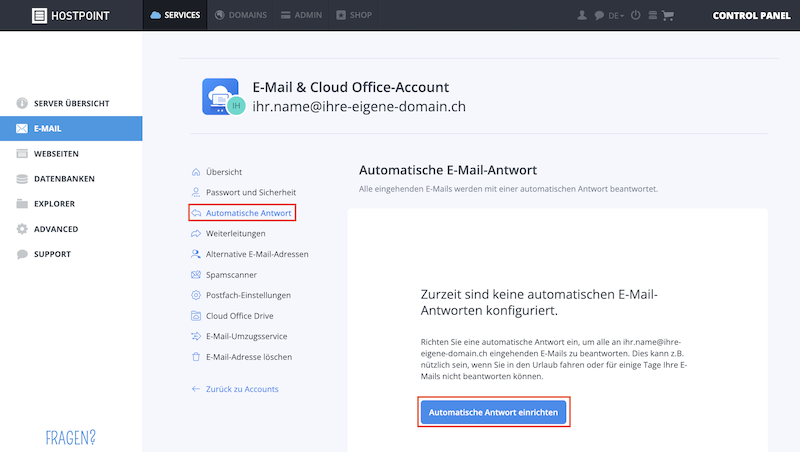
Task: Click the trash icon for E-Mail-Adresse löschen
Action: 196,357
